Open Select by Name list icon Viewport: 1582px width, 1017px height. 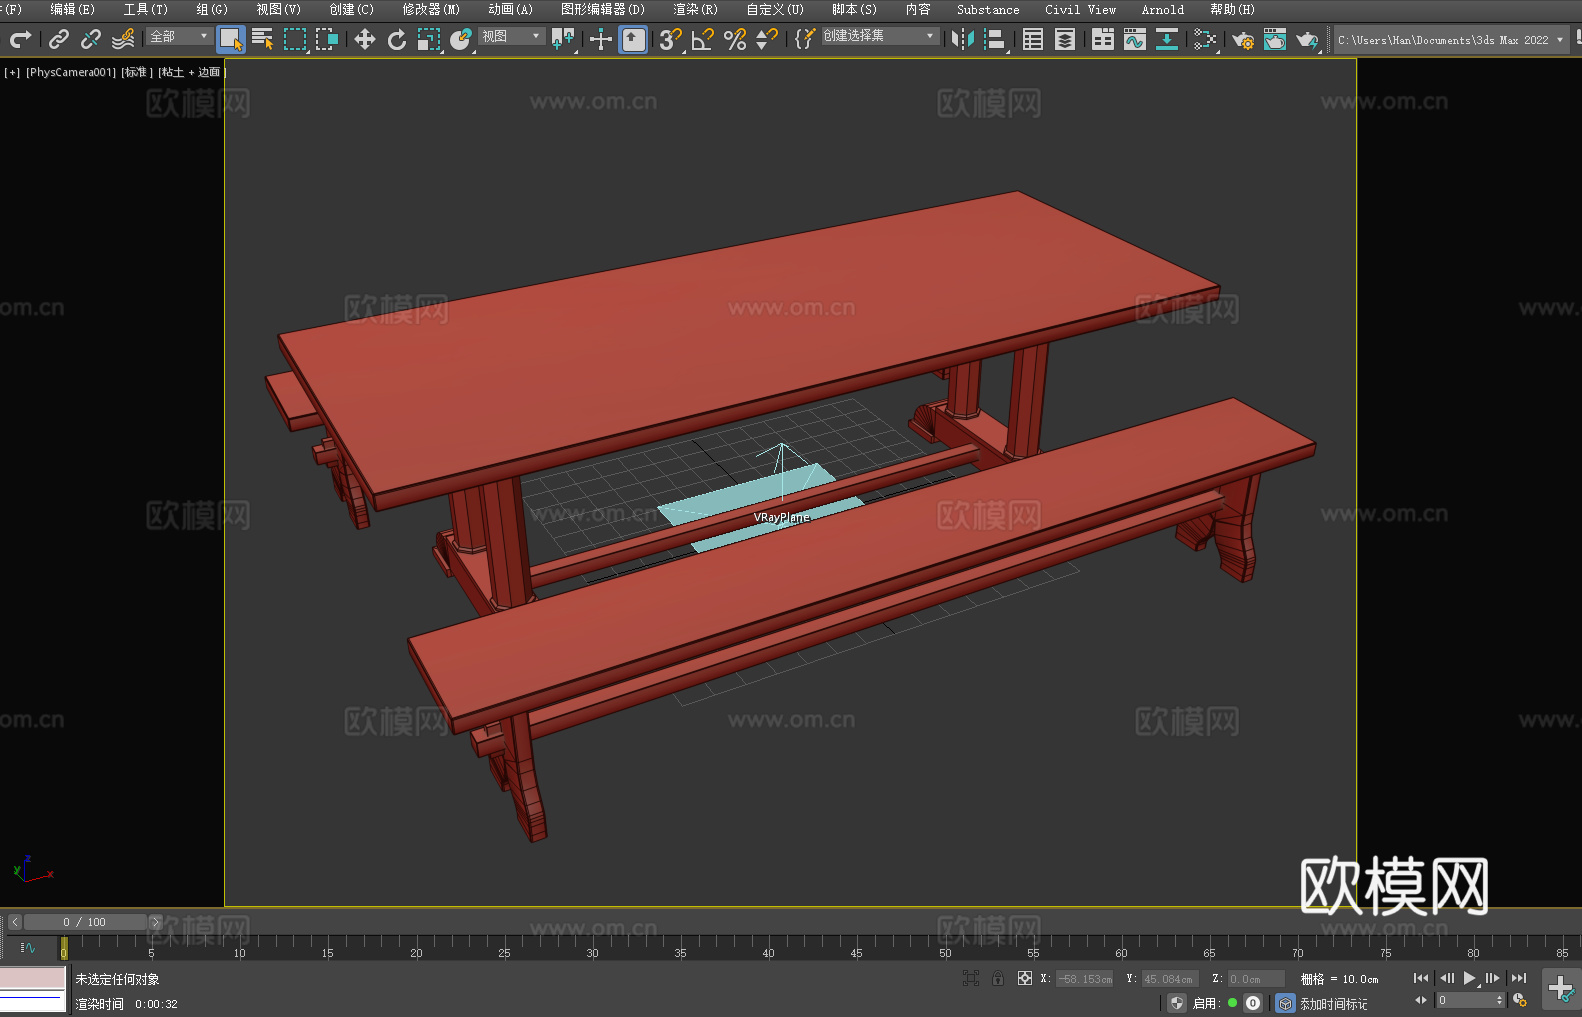point(263,39)
